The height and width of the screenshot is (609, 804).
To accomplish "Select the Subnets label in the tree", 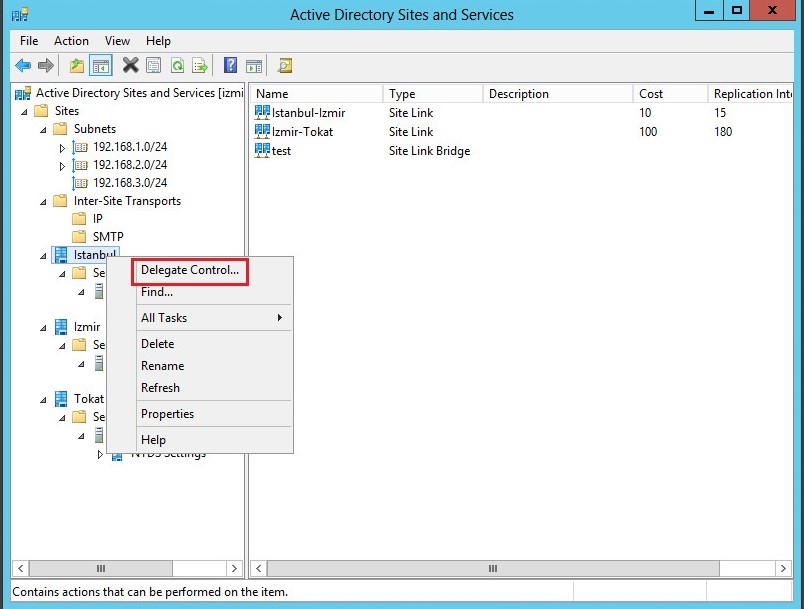I will (95, 129).
